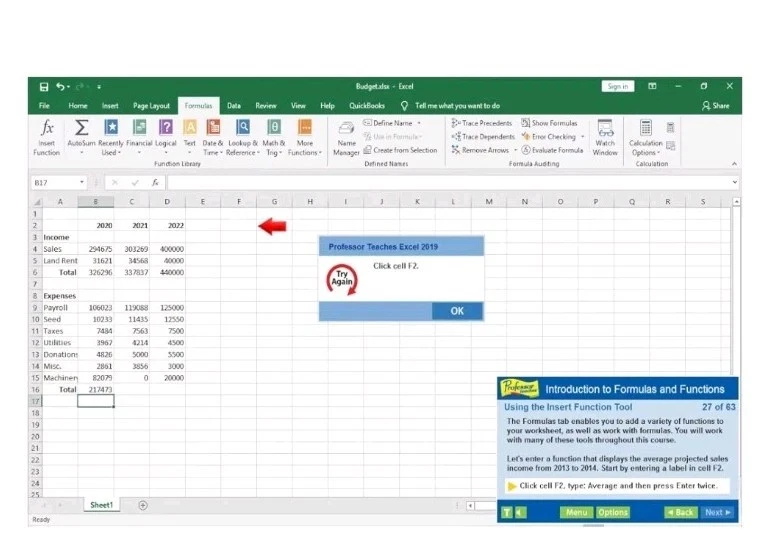
Task: Open the Date & Time functions
Action: [213, 138]
